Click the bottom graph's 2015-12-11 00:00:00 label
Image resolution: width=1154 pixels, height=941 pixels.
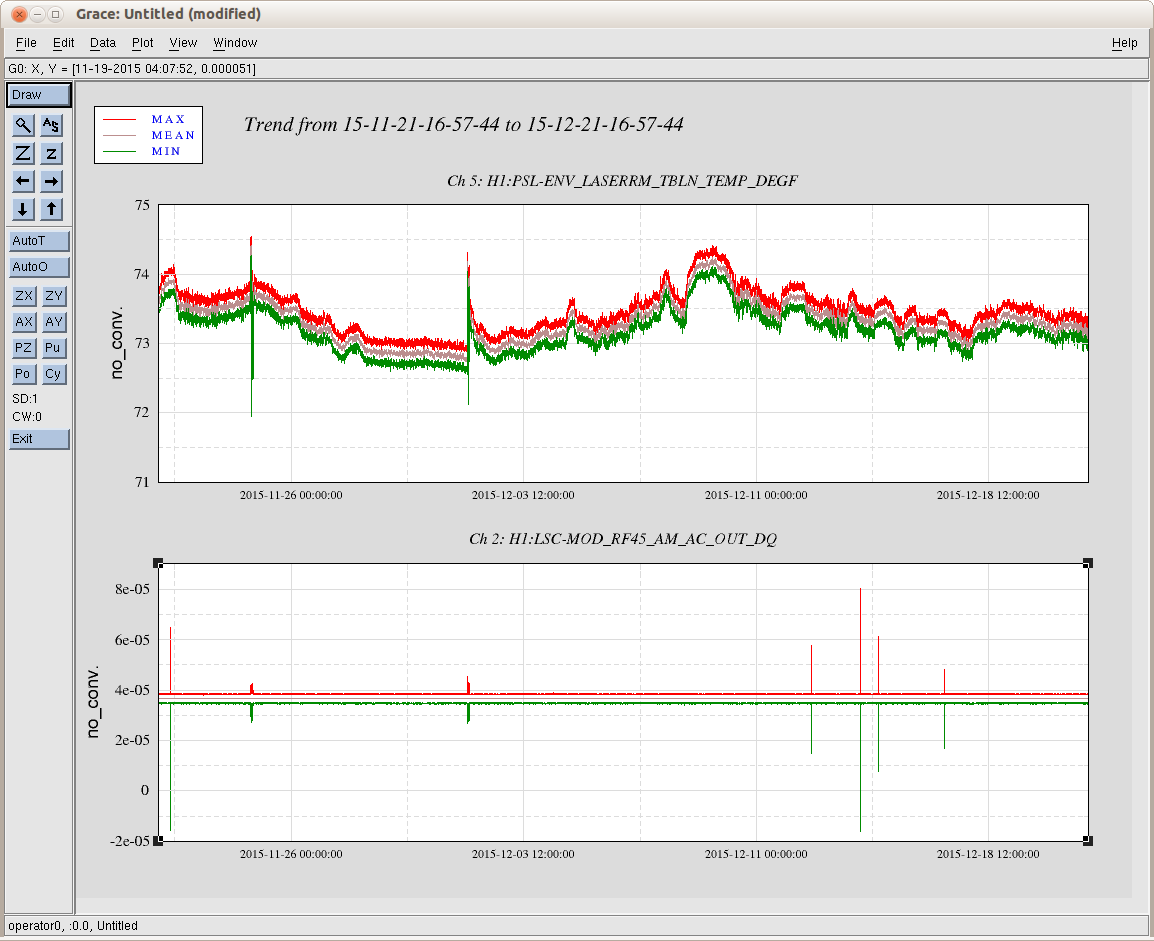[x=756, y=854]
